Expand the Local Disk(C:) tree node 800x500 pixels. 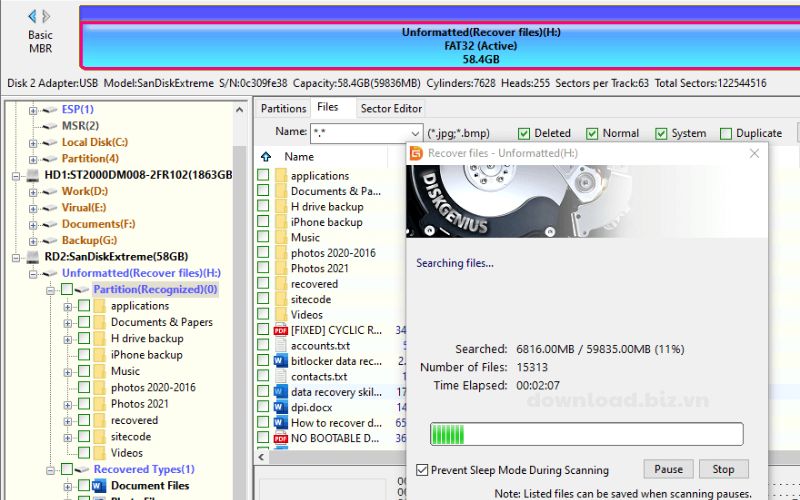(x=33, y=143)
